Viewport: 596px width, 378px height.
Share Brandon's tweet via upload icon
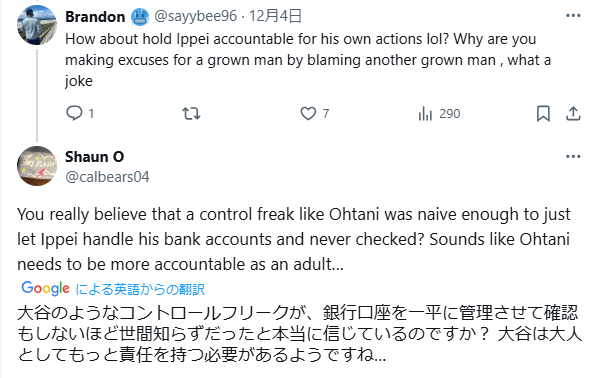coord(573,113)
